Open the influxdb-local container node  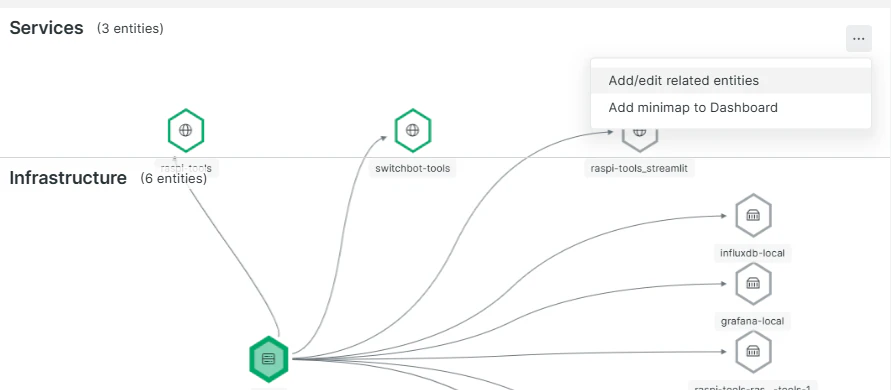pos(753,215)
